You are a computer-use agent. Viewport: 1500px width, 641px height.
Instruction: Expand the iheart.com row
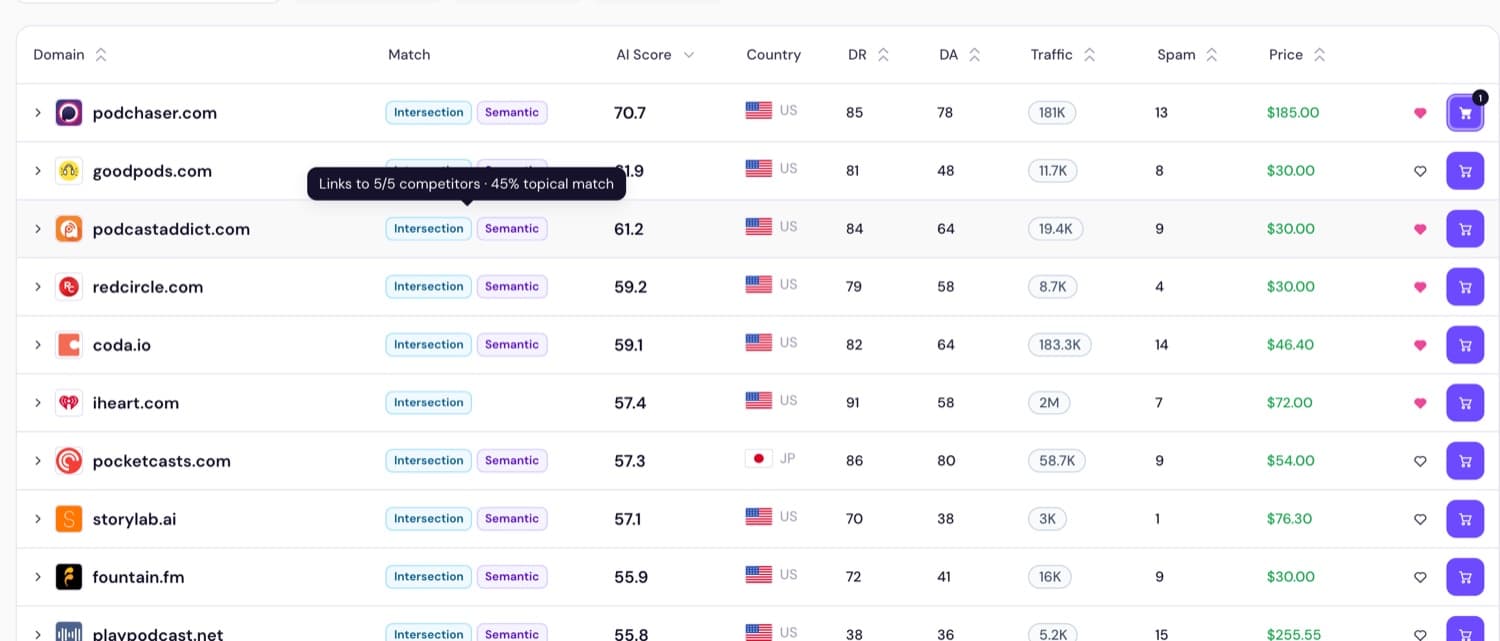pyautogui.click(x=38, y=403)
